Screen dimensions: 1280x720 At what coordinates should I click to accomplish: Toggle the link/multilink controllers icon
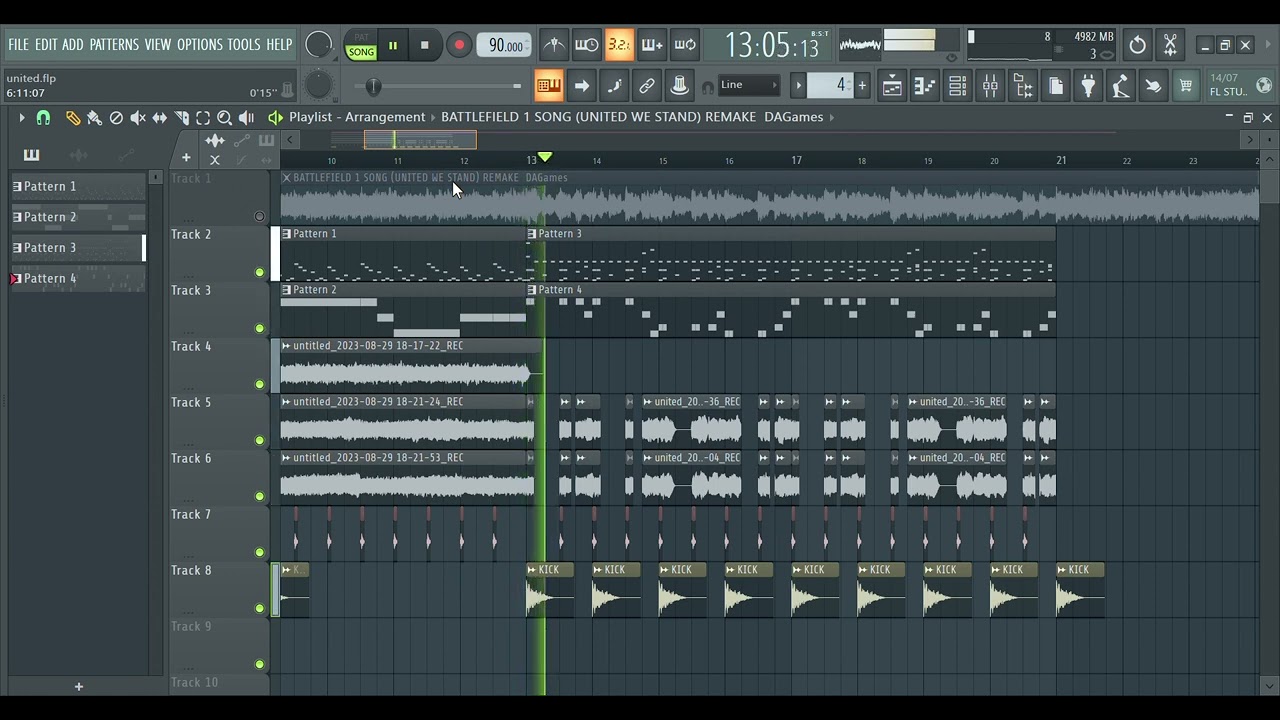point(647,86)
